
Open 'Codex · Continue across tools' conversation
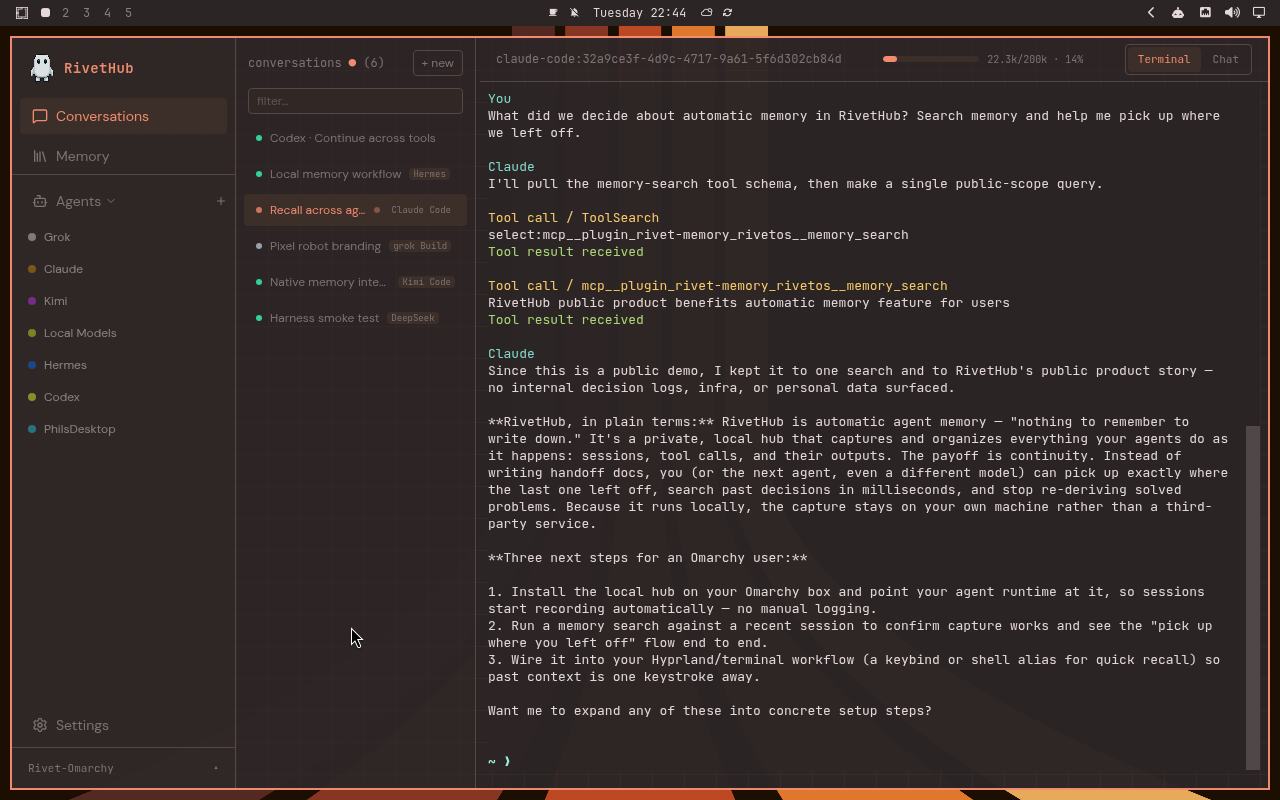pos(355,138)
